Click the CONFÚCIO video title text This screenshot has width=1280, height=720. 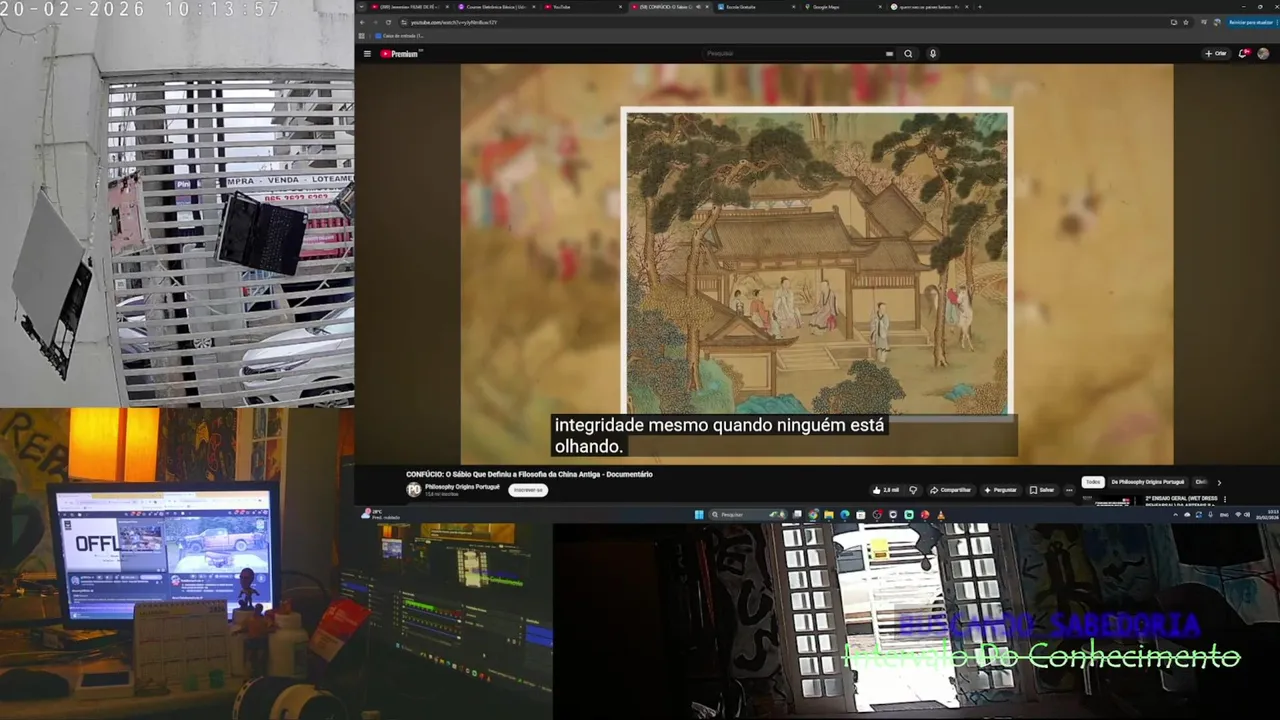pos(529,474)
